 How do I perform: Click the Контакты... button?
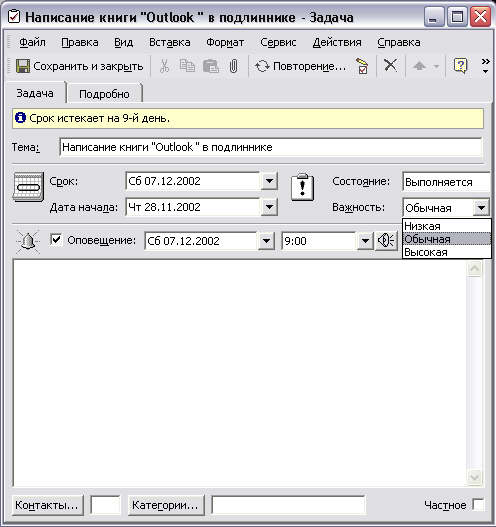pos(47,505)
